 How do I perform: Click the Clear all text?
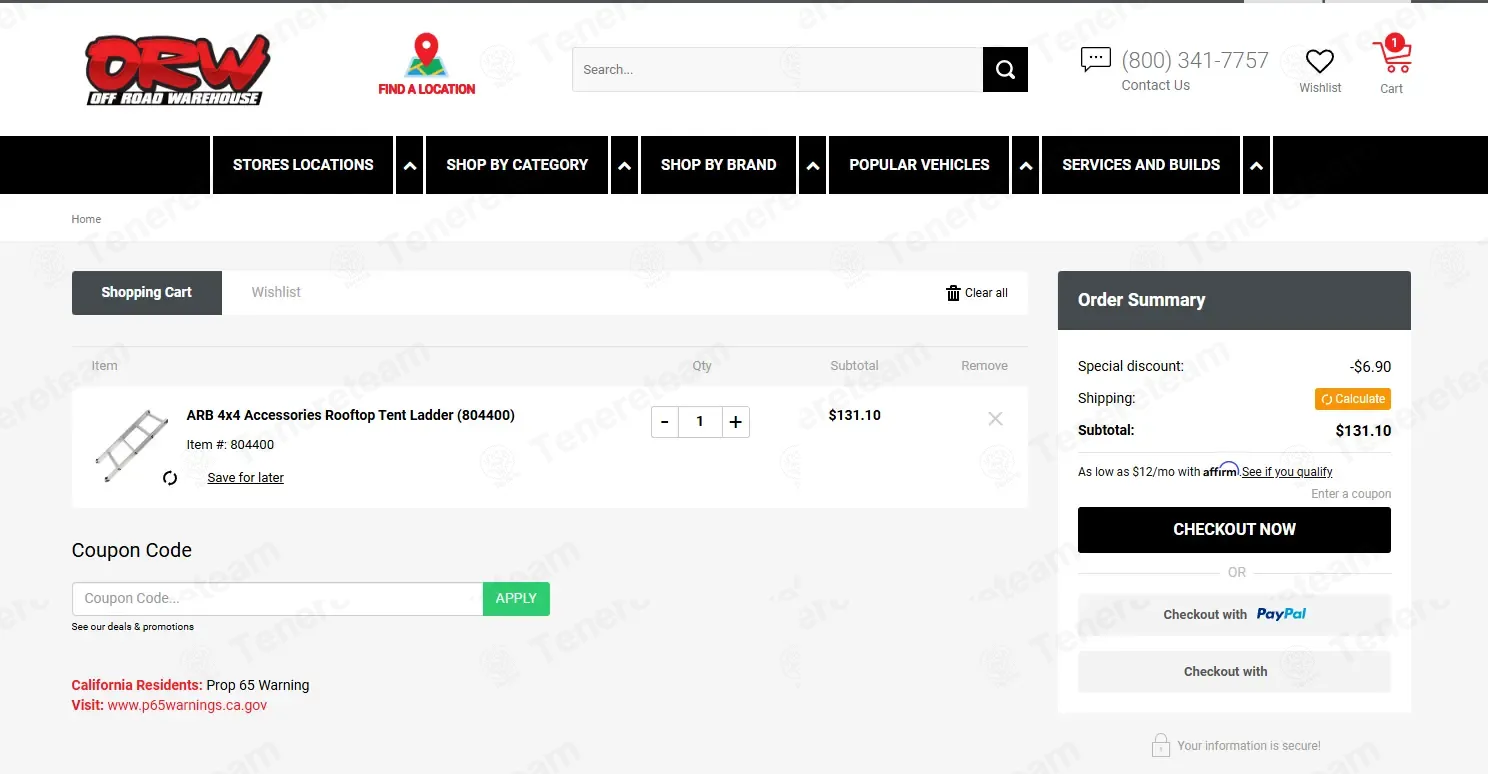[986, 293]
